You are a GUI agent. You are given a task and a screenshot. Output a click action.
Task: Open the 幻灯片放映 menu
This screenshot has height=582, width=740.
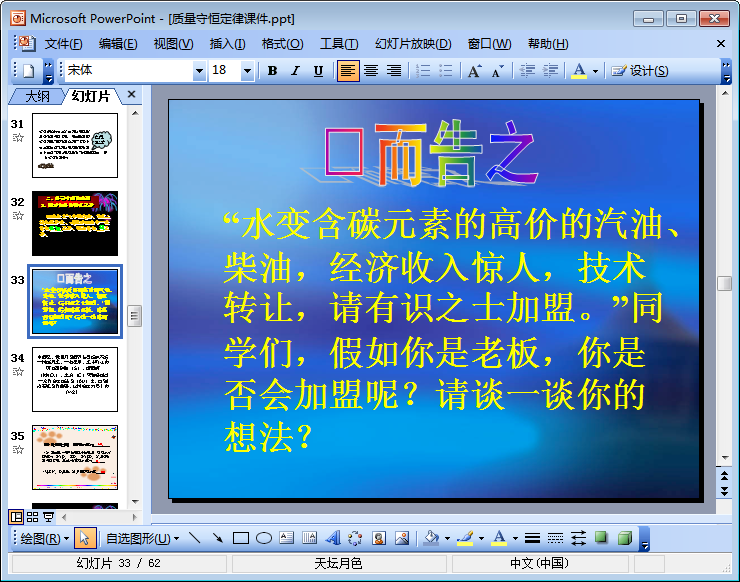413,44
